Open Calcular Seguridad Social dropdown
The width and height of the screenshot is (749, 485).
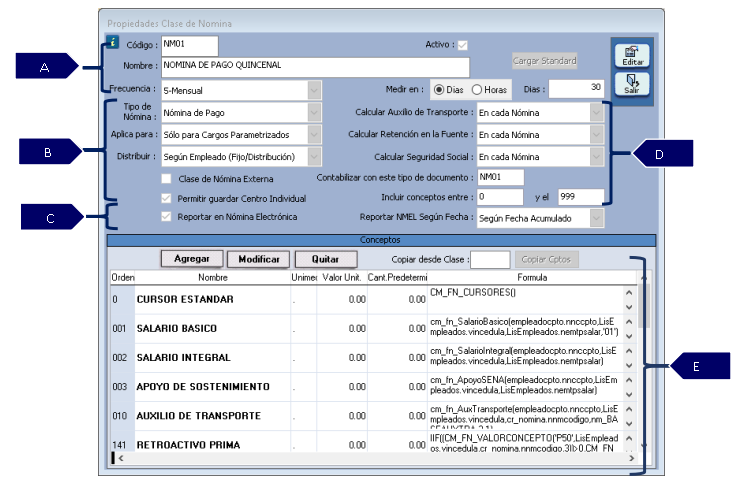tap(596, 157)
